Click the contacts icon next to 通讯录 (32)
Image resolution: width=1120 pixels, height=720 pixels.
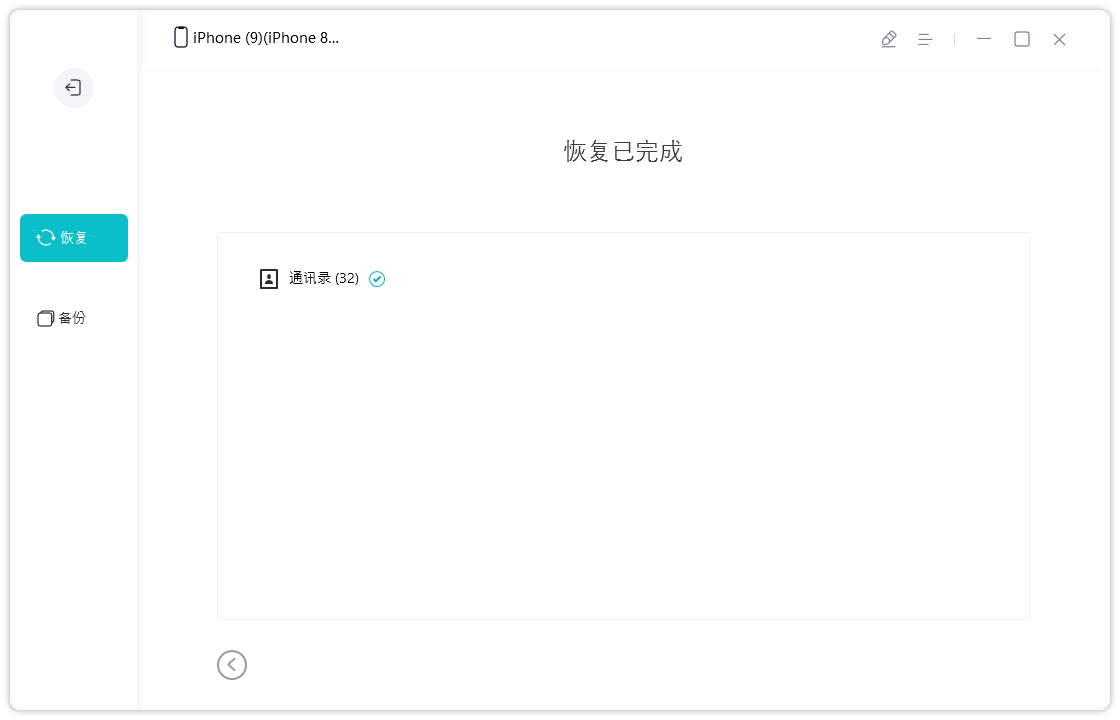coord(268,278)
